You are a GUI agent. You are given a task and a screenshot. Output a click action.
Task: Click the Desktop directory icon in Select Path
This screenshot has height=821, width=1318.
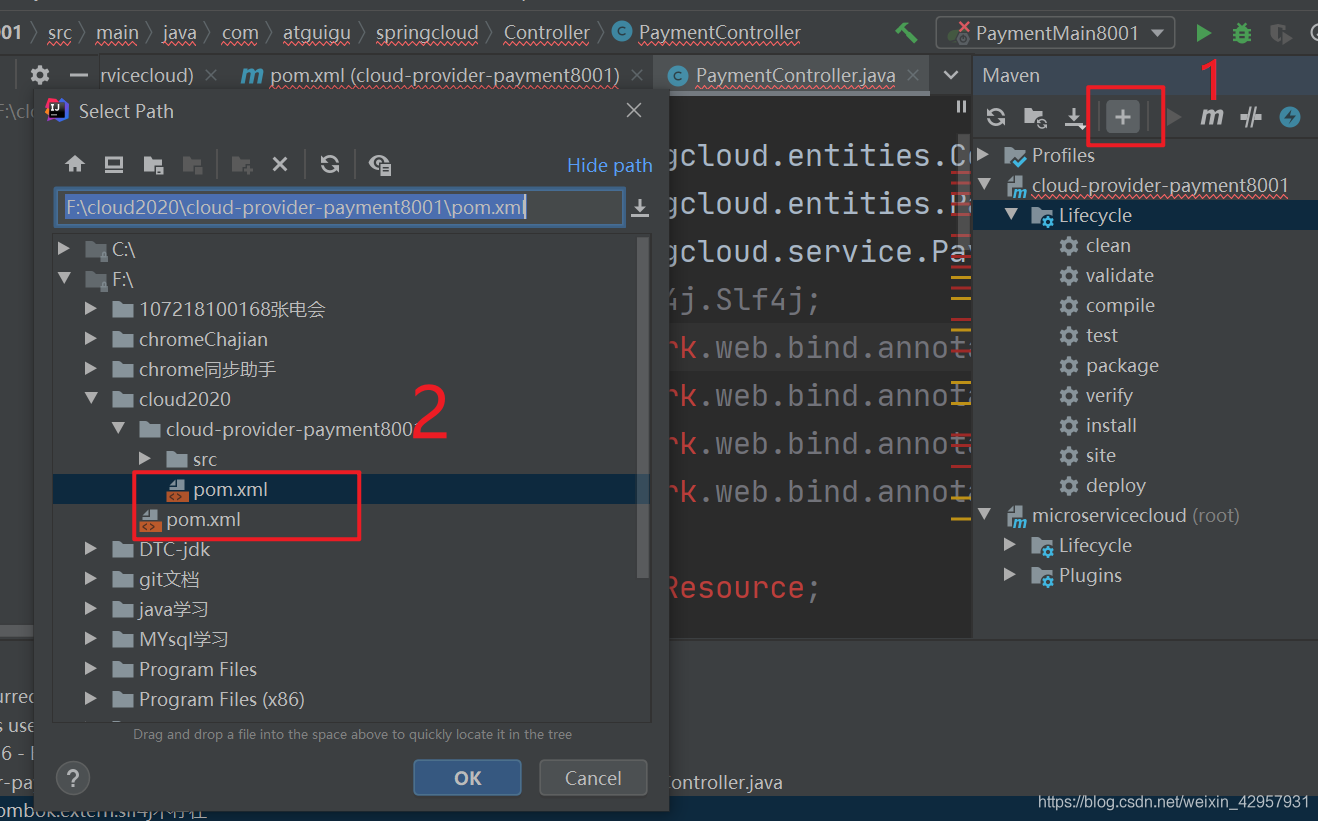(114, 165)
